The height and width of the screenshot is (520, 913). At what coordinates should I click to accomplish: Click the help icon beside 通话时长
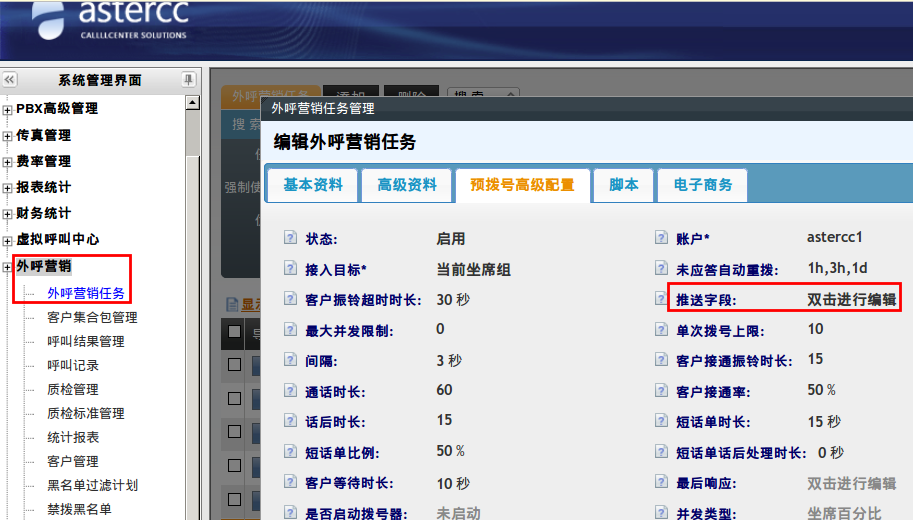(x=291, y=391)
